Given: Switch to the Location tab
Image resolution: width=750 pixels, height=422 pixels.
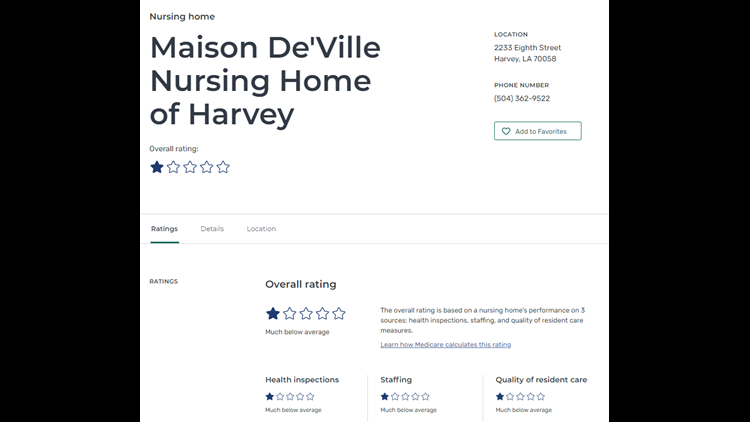Looking at the screenshot, I should pyautogui.click(x=261, y=229).
